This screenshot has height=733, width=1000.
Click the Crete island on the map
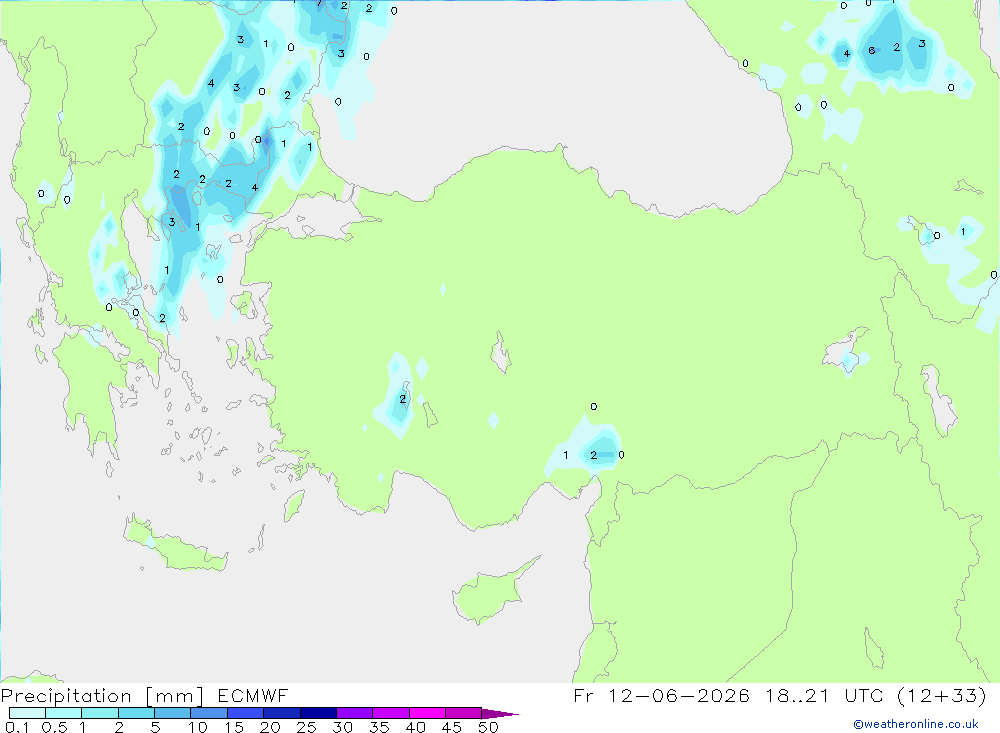click(175, 545)
